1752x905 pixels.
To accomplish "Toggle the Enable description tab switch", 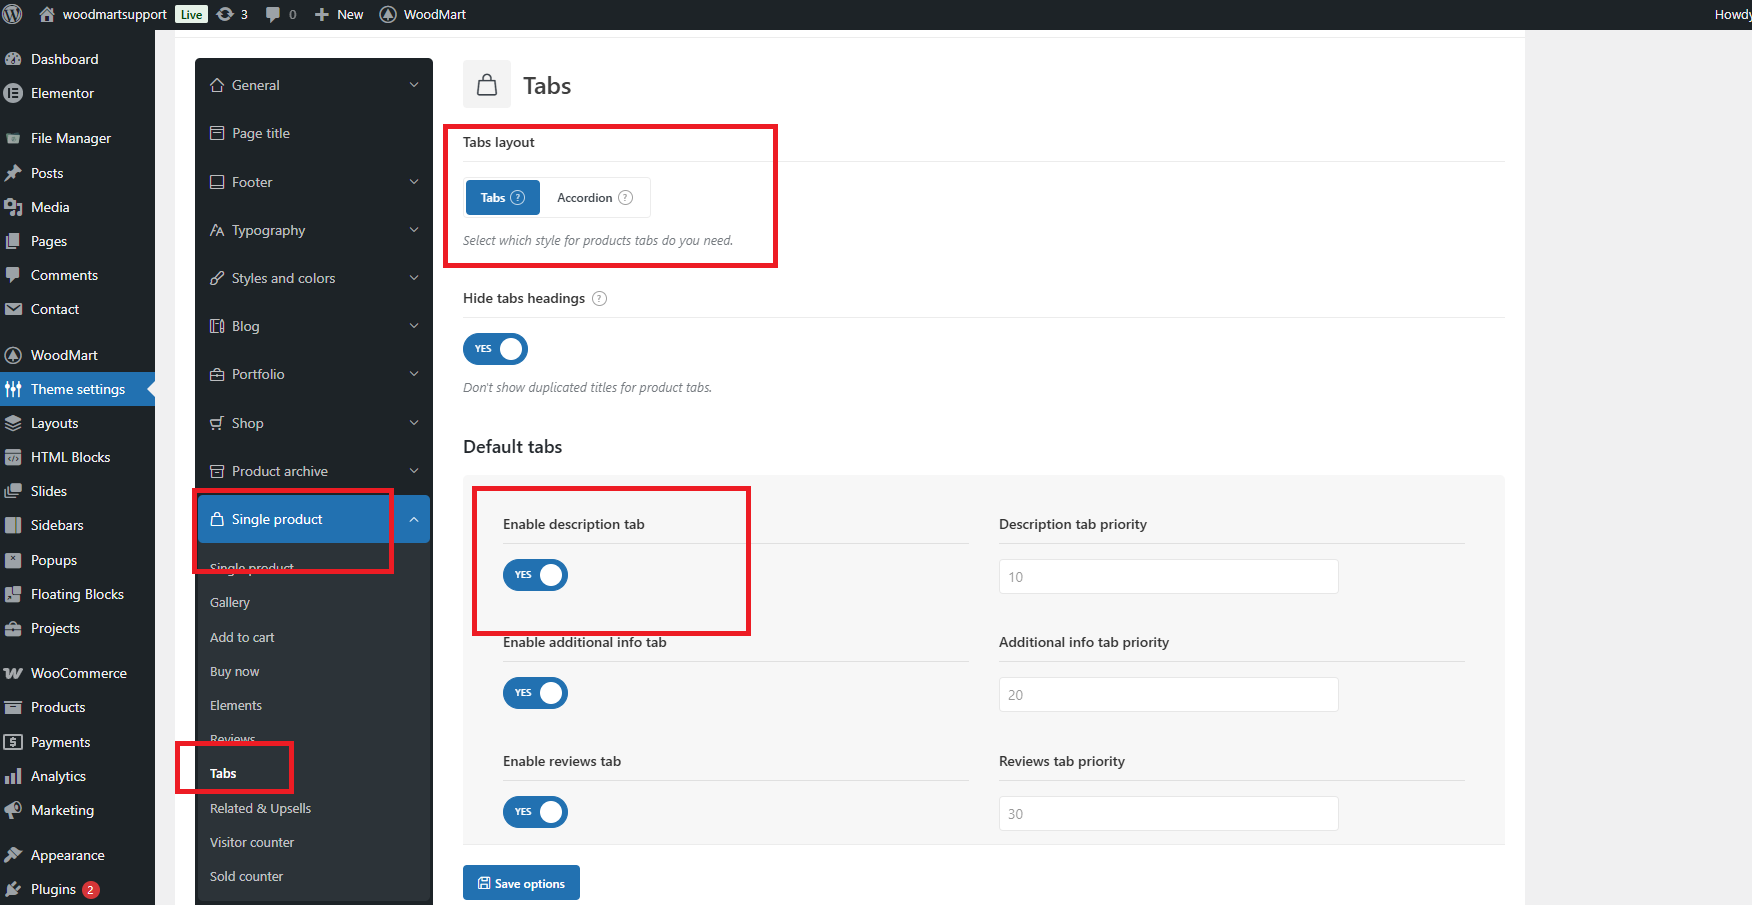I will point(535,575).
